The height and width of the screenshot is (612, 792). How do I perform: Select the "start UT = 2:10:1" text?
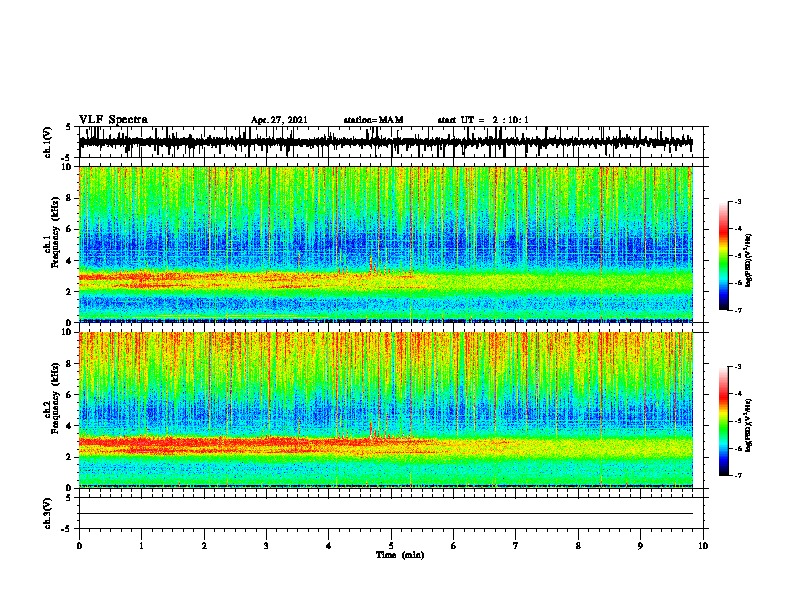[x=483, y=120]
